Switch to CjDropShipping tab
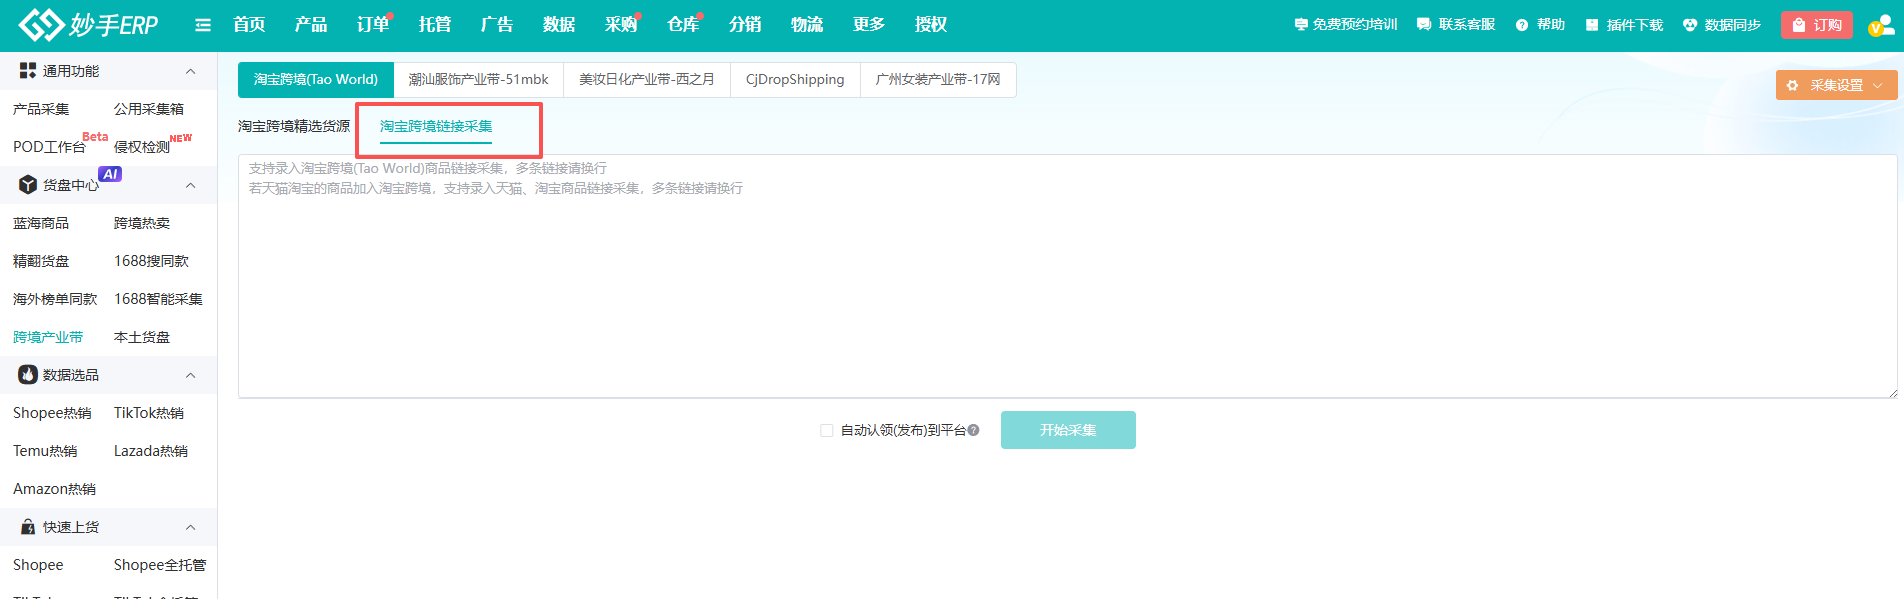 click(x=795, y=80)
